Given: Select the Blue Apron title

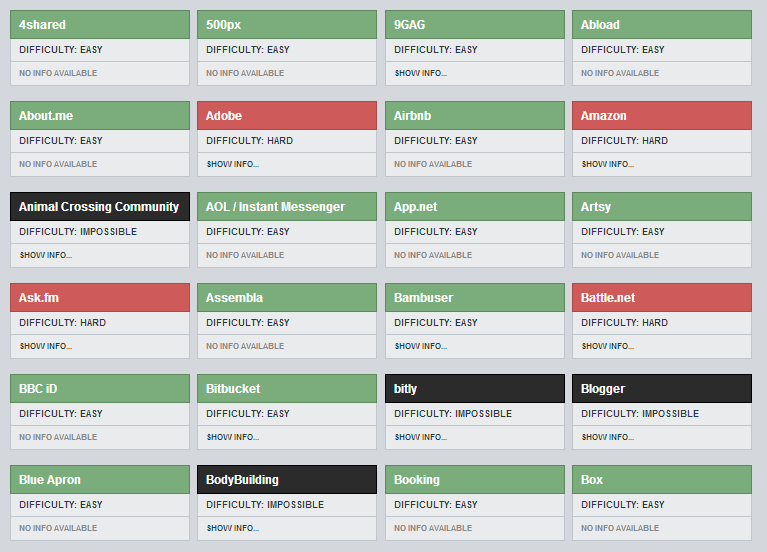Looking at the screenshot, I should pyautogui.click(x=50, y=480).
